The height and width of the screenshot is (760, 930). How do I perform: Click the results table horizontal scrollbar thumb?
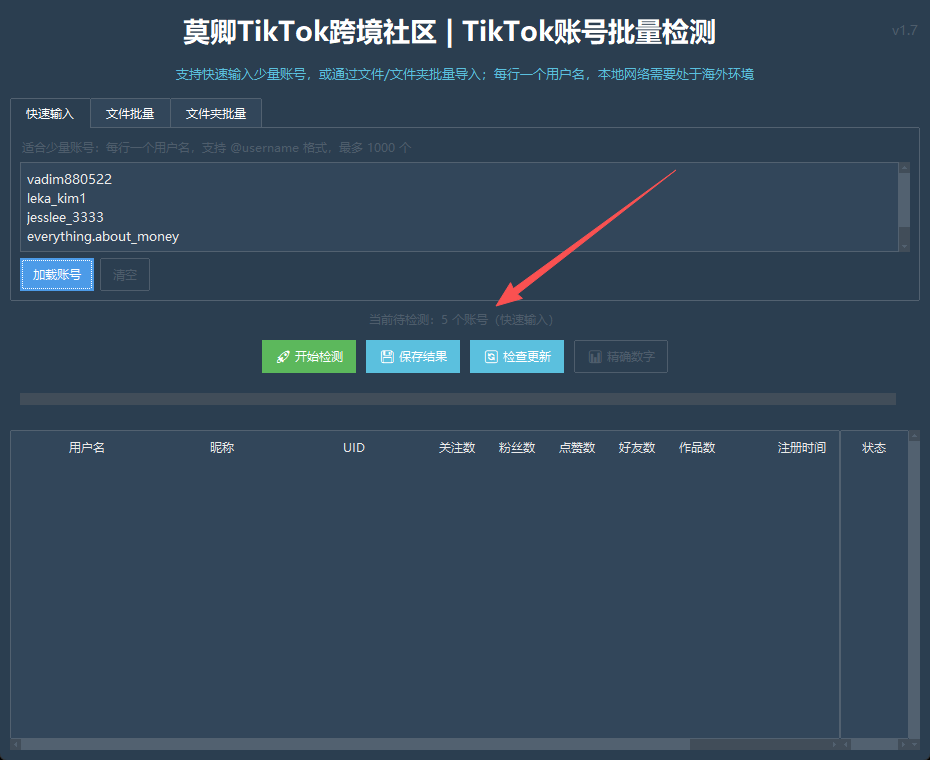pyautogui.click(x=355, y=744)
